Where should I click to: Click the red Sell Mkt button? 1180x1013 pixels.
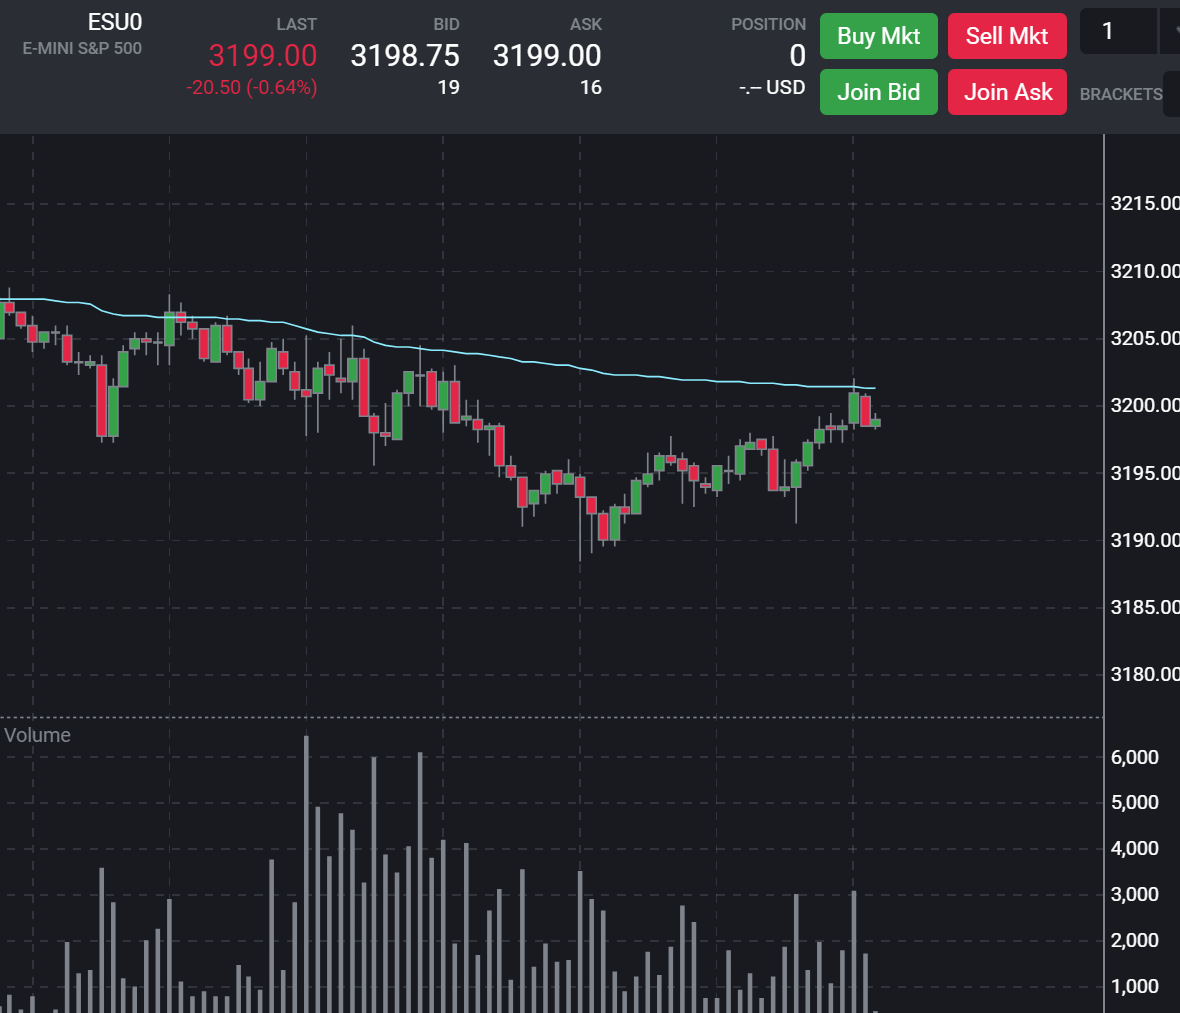click(1006, 37)
